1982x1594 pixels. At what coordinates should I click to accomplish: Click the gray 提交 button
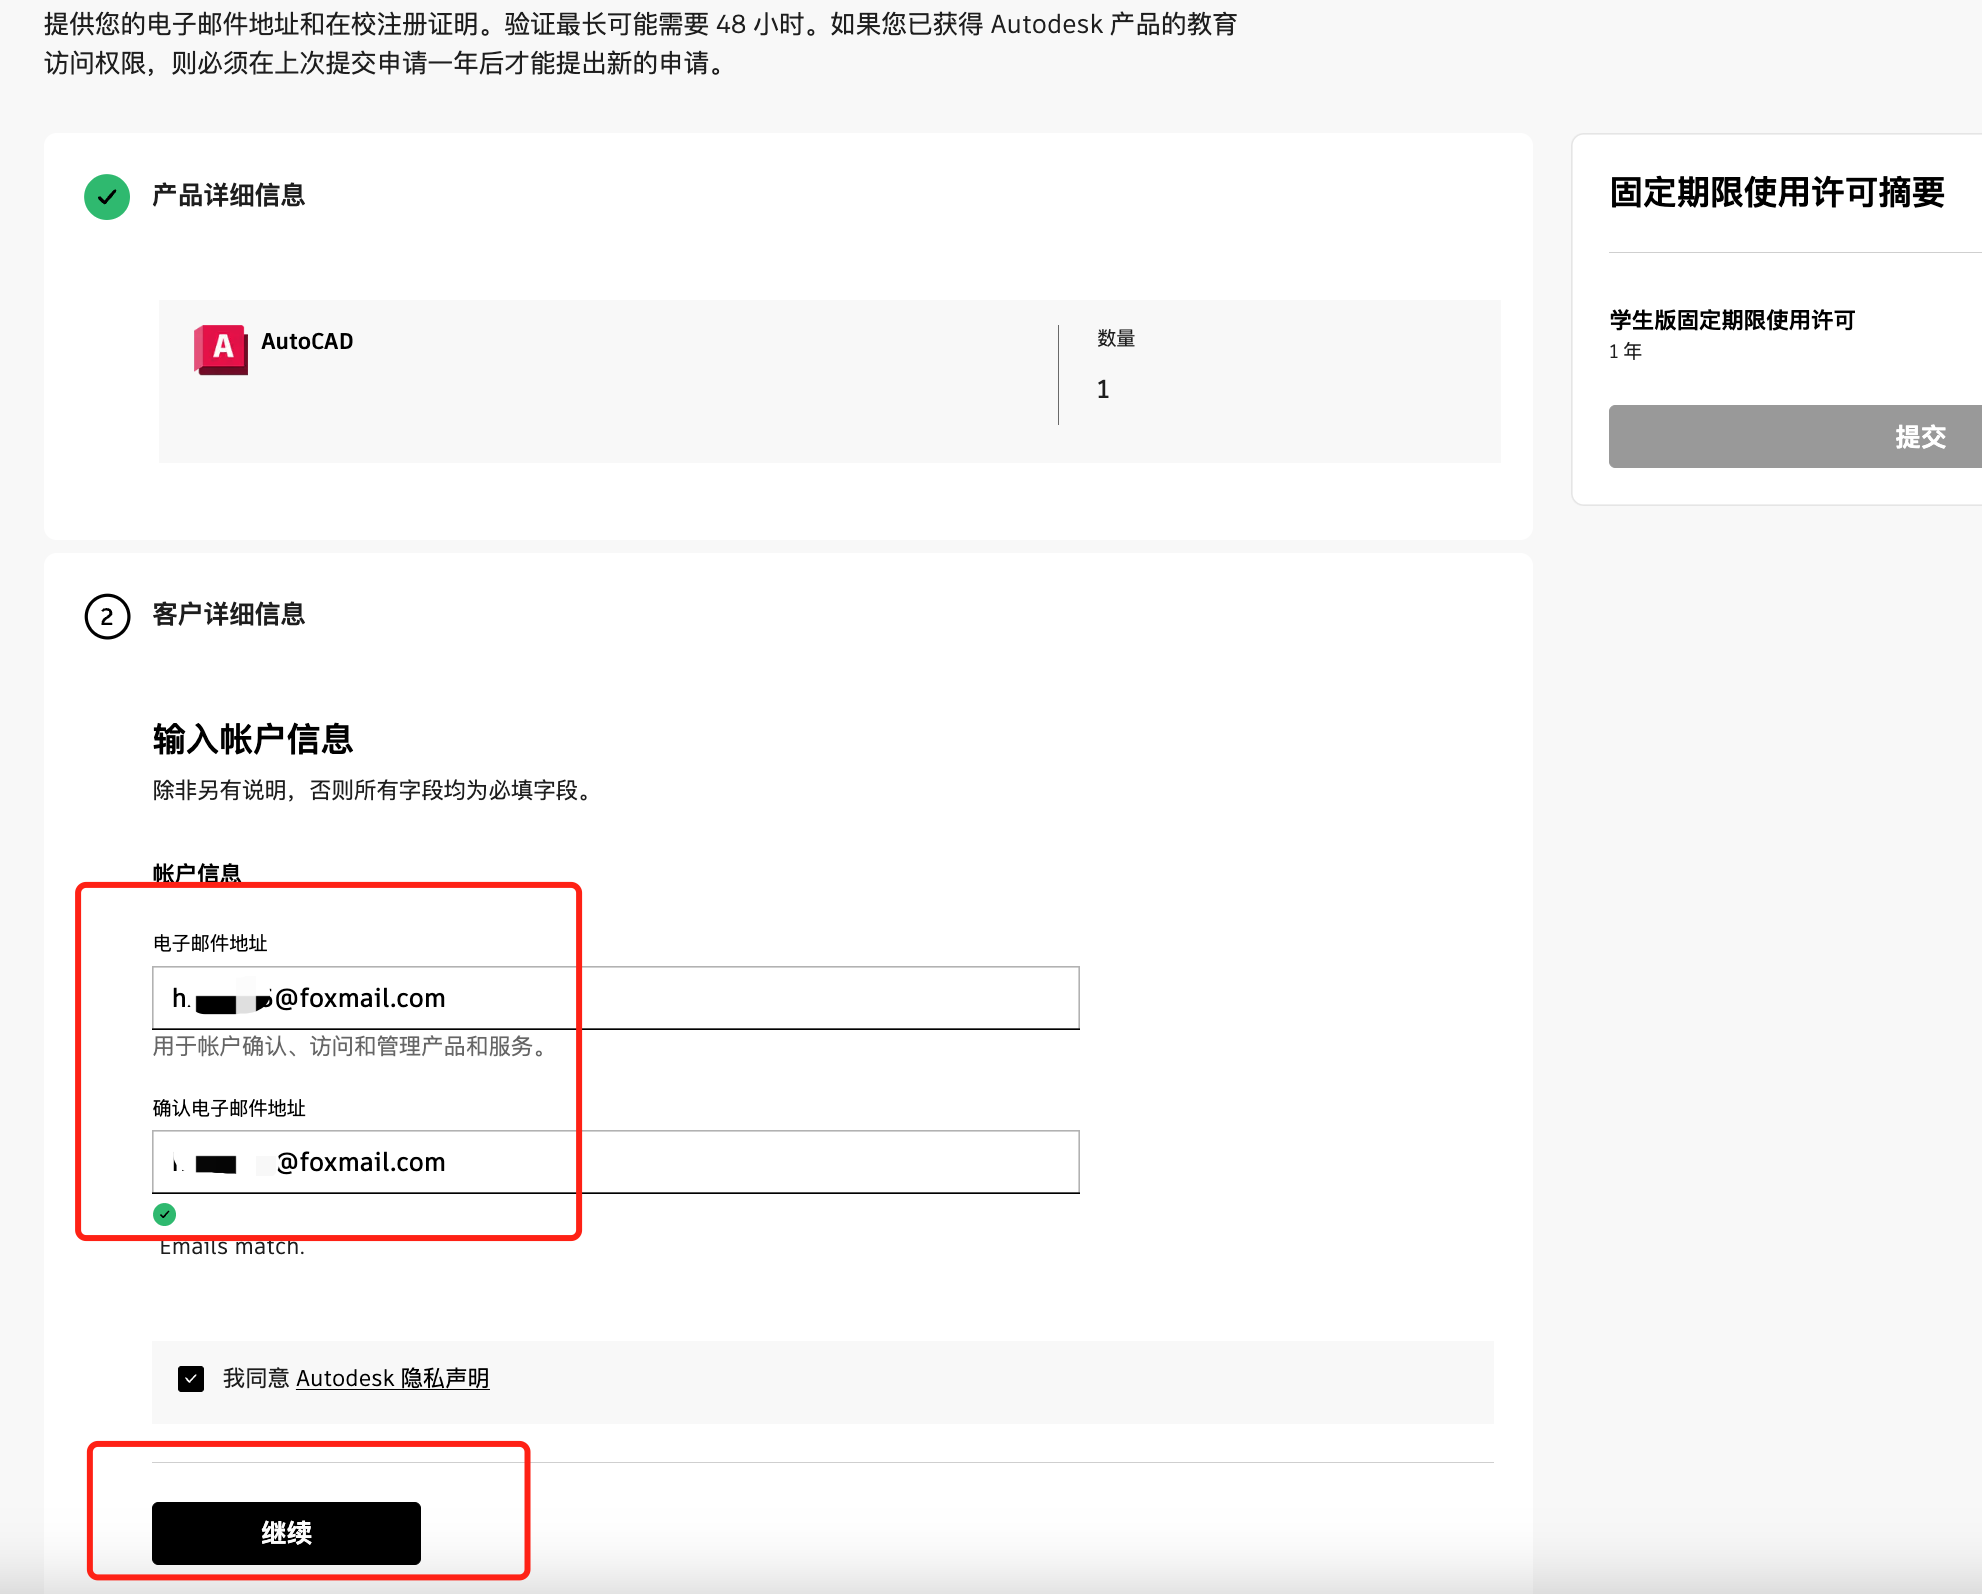click(1794, 436)
